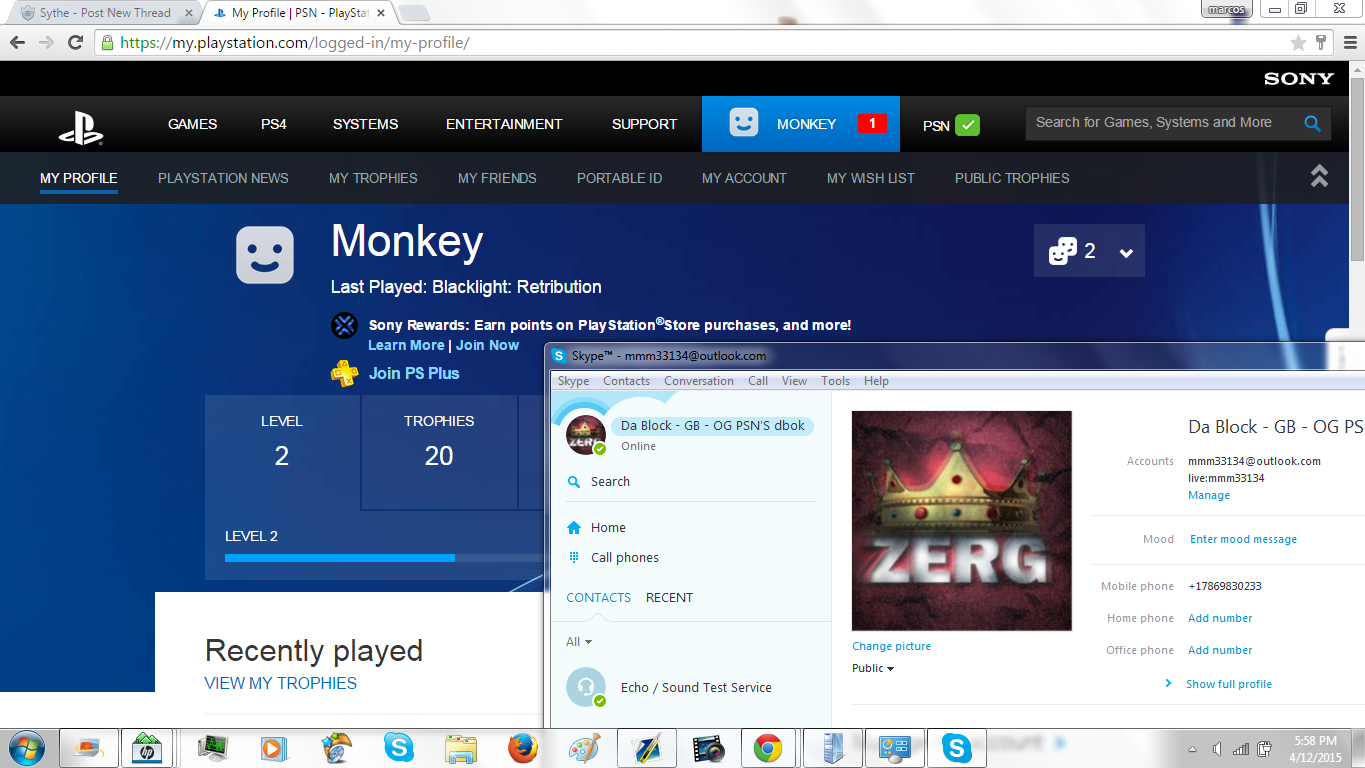
Task: Click the Sony Rewards round icon
Action: [344, 325]
